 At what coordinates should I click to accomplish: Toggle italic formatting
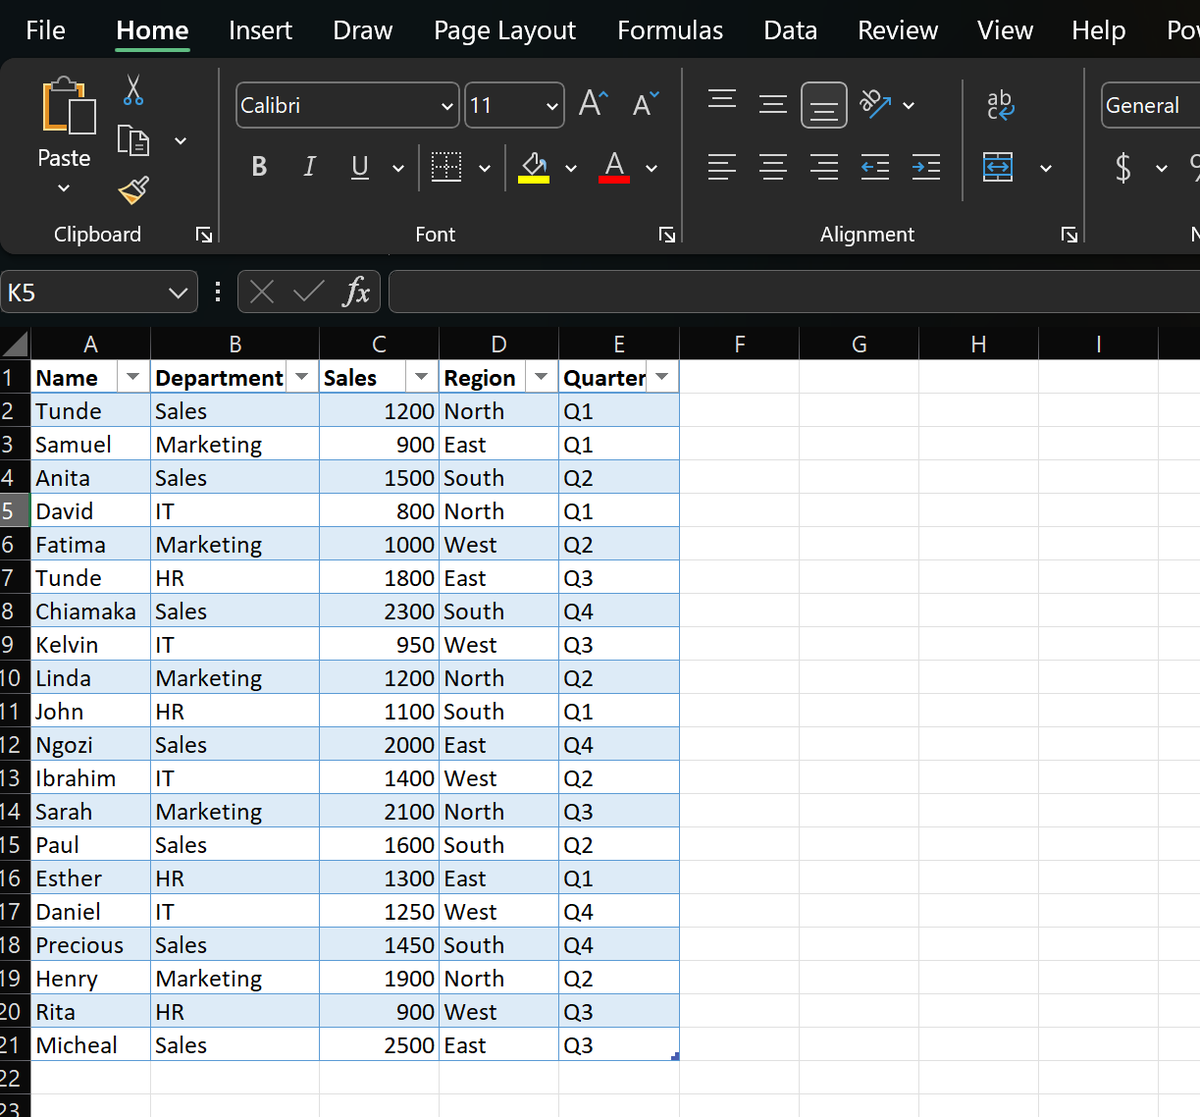point(309,167)
